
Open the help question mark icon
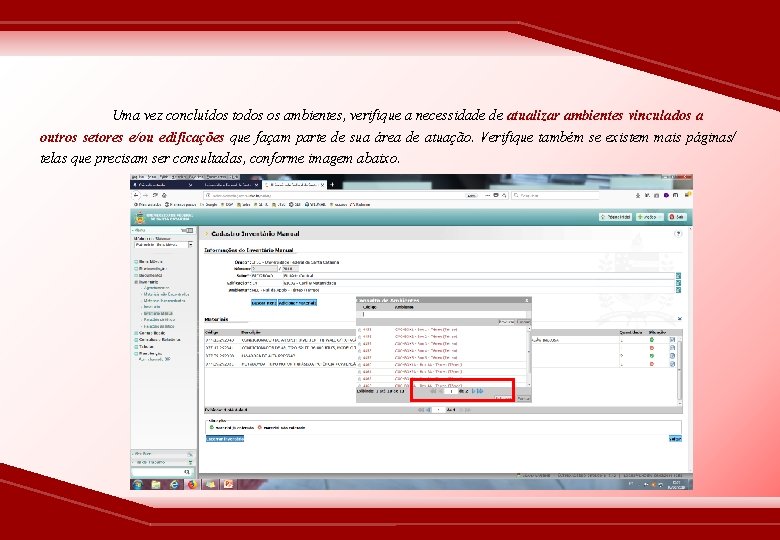(678, 234)
